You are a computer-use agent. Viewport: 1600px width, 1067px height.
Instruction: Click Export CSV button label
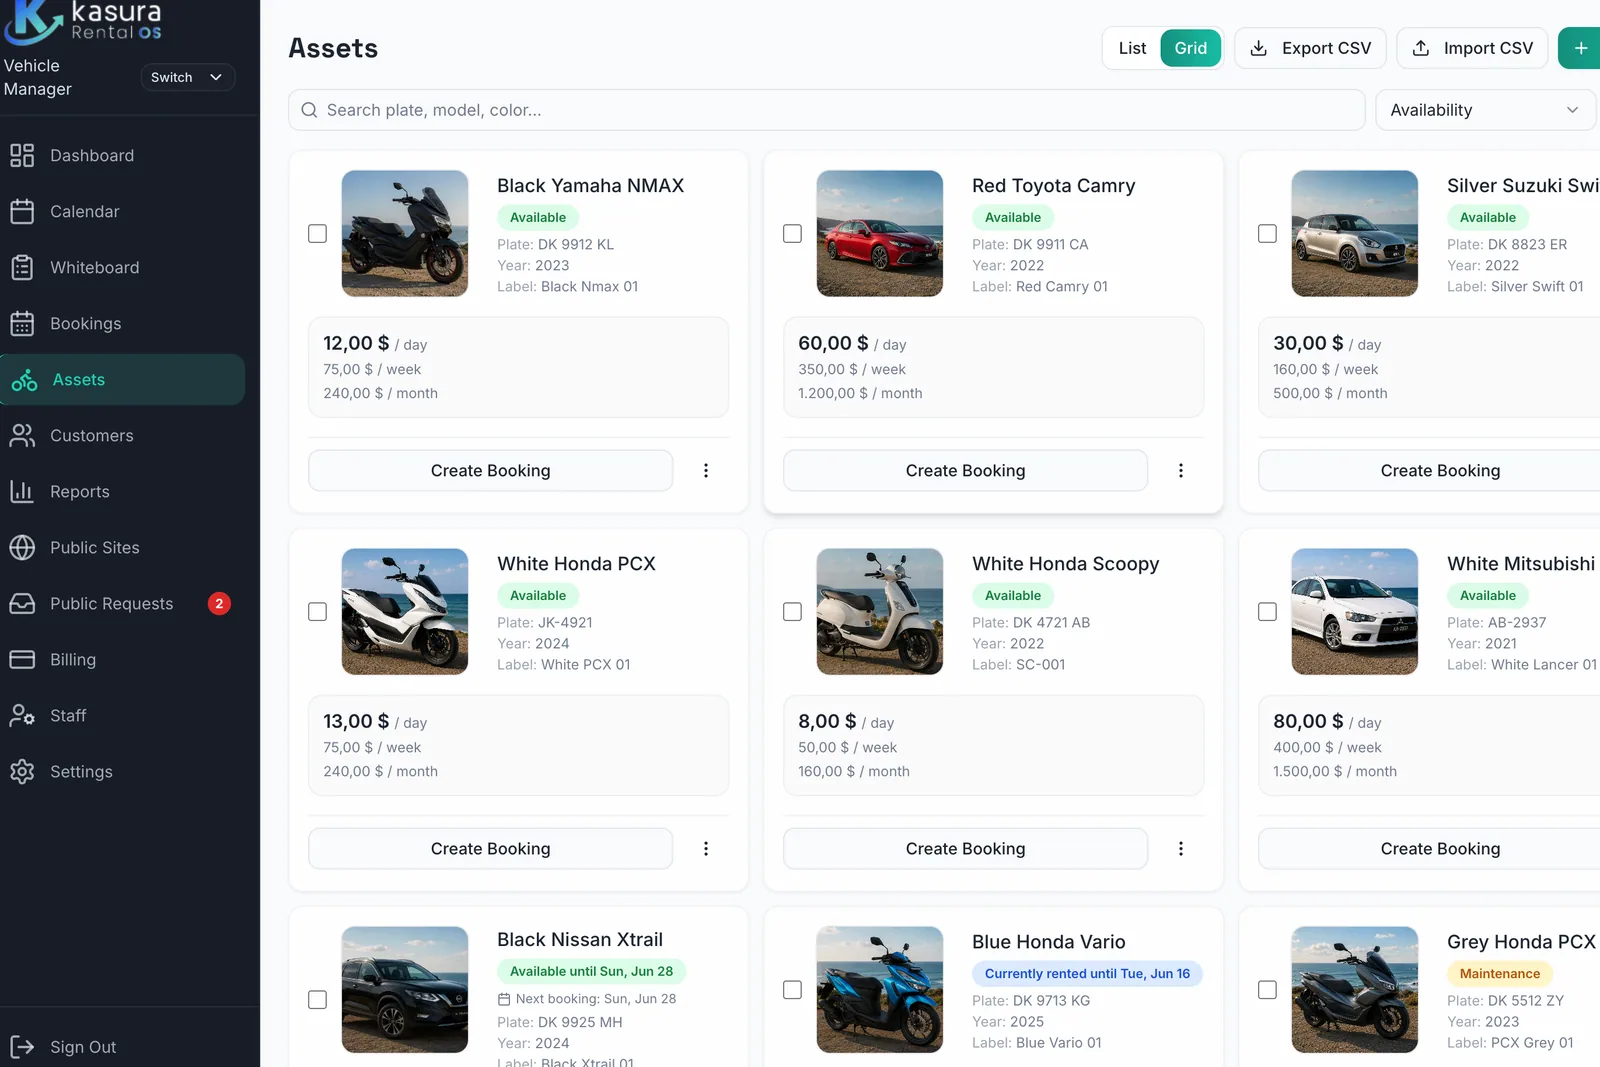point(1326,48)
